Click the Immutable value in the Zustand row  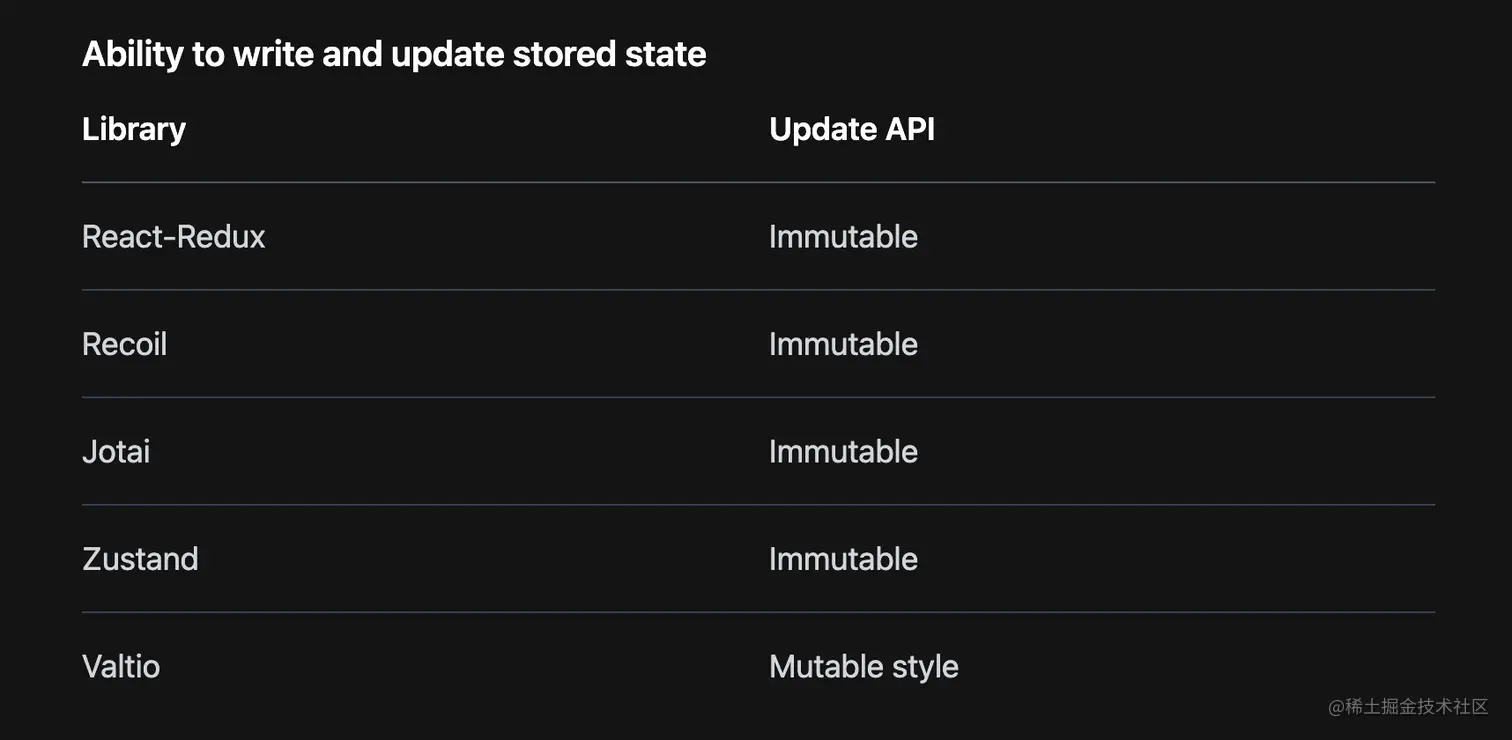843,559
